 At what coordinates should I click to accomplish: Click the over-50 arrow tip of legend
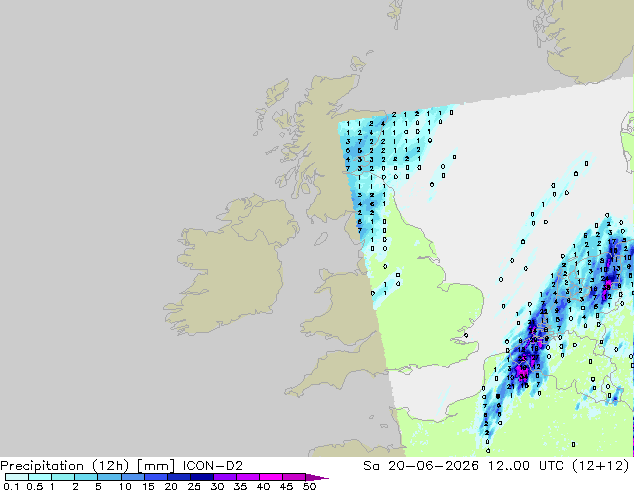coord(317,477)
